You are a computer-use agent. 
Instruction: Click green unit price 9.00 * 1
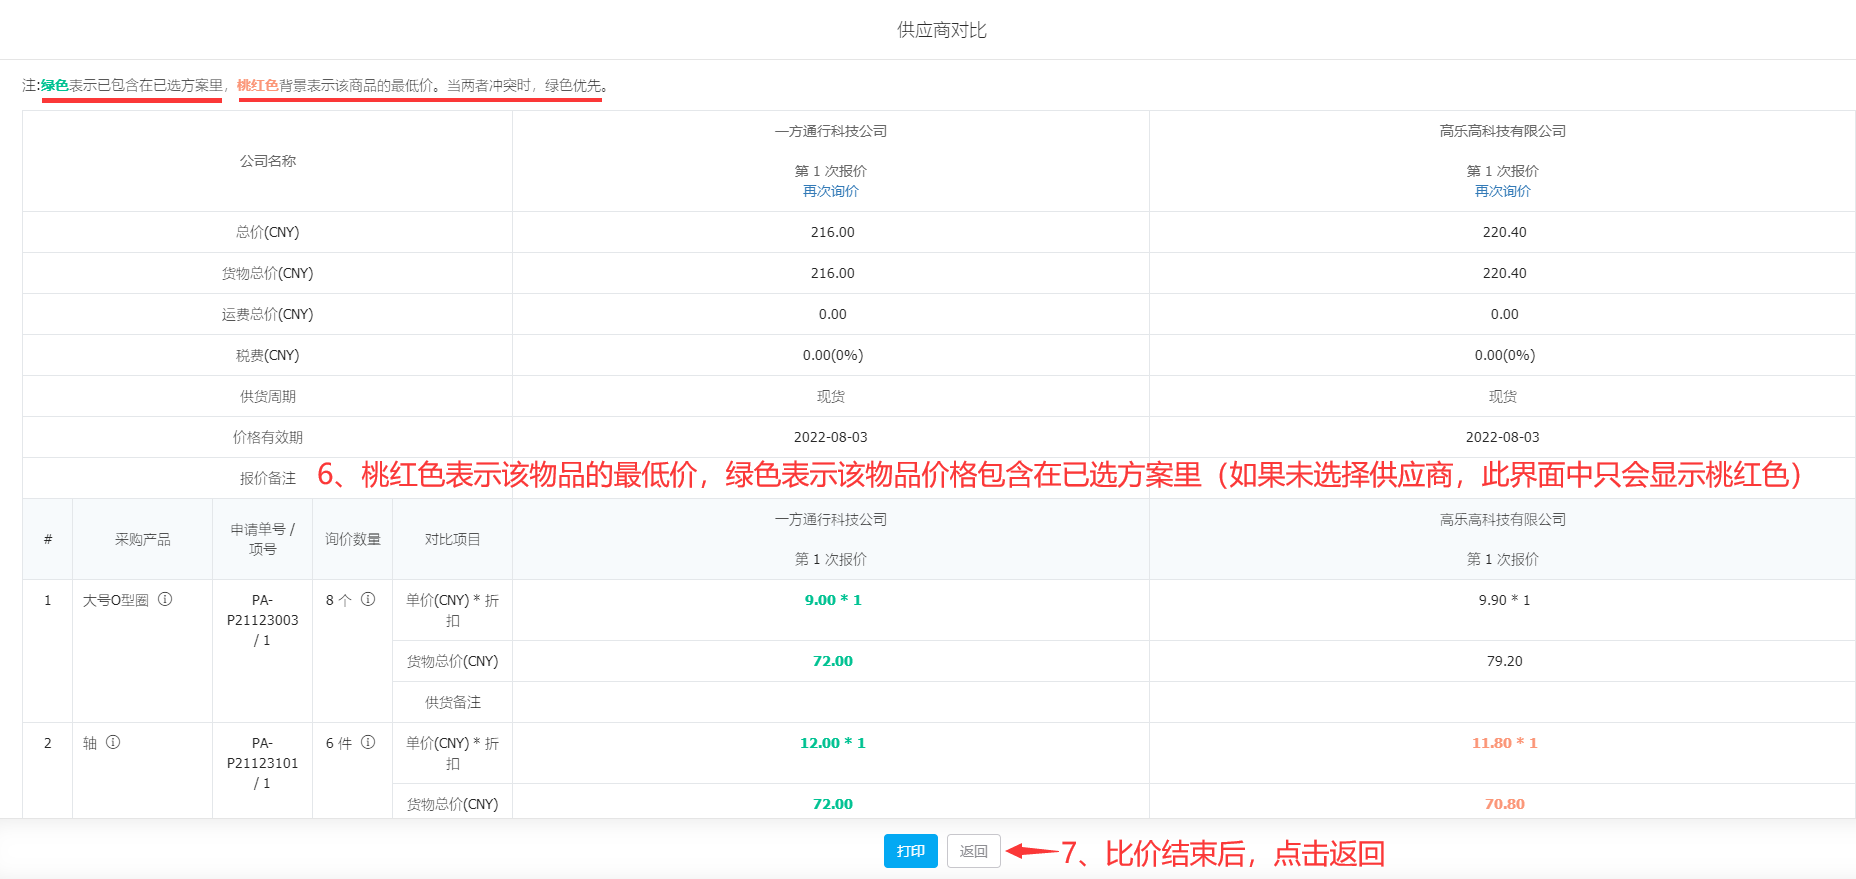(833, 600)
